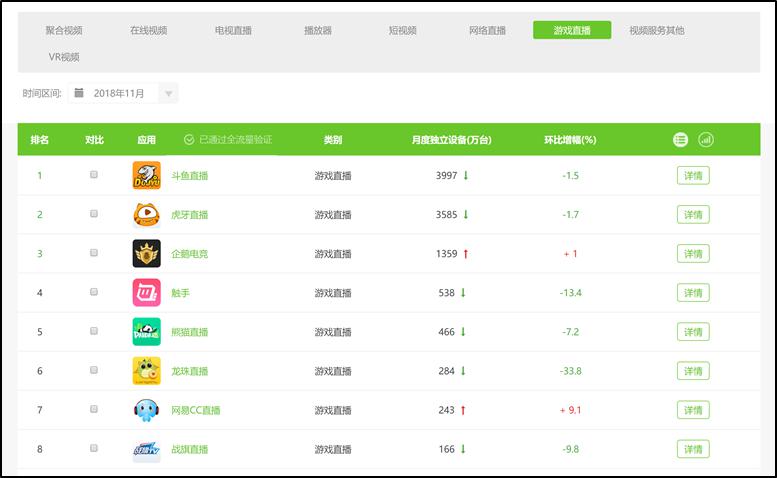Select the 电视直播 category tab
The height and width of the screenshot is (478, 777).
pos(233,30)
